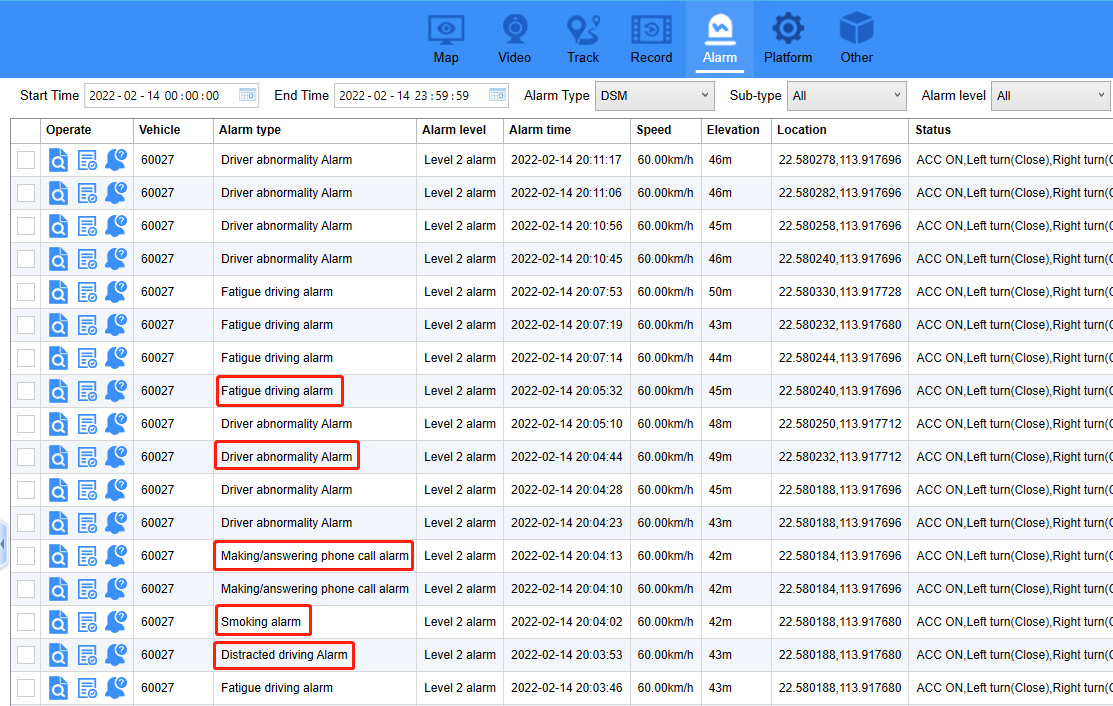Check the box for the 20:04:44 alarm
1113x706 pixels.
click(26, 457)
